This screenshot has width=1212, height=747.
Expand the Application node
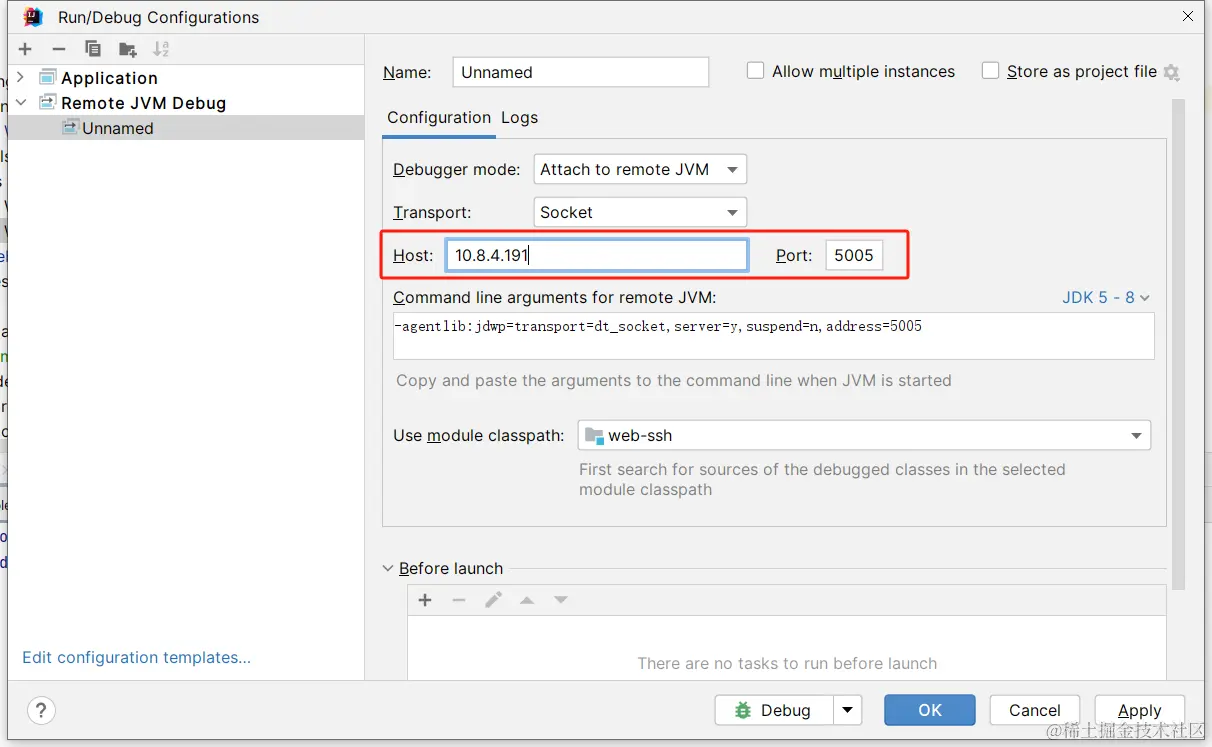[x=21, y=77]
